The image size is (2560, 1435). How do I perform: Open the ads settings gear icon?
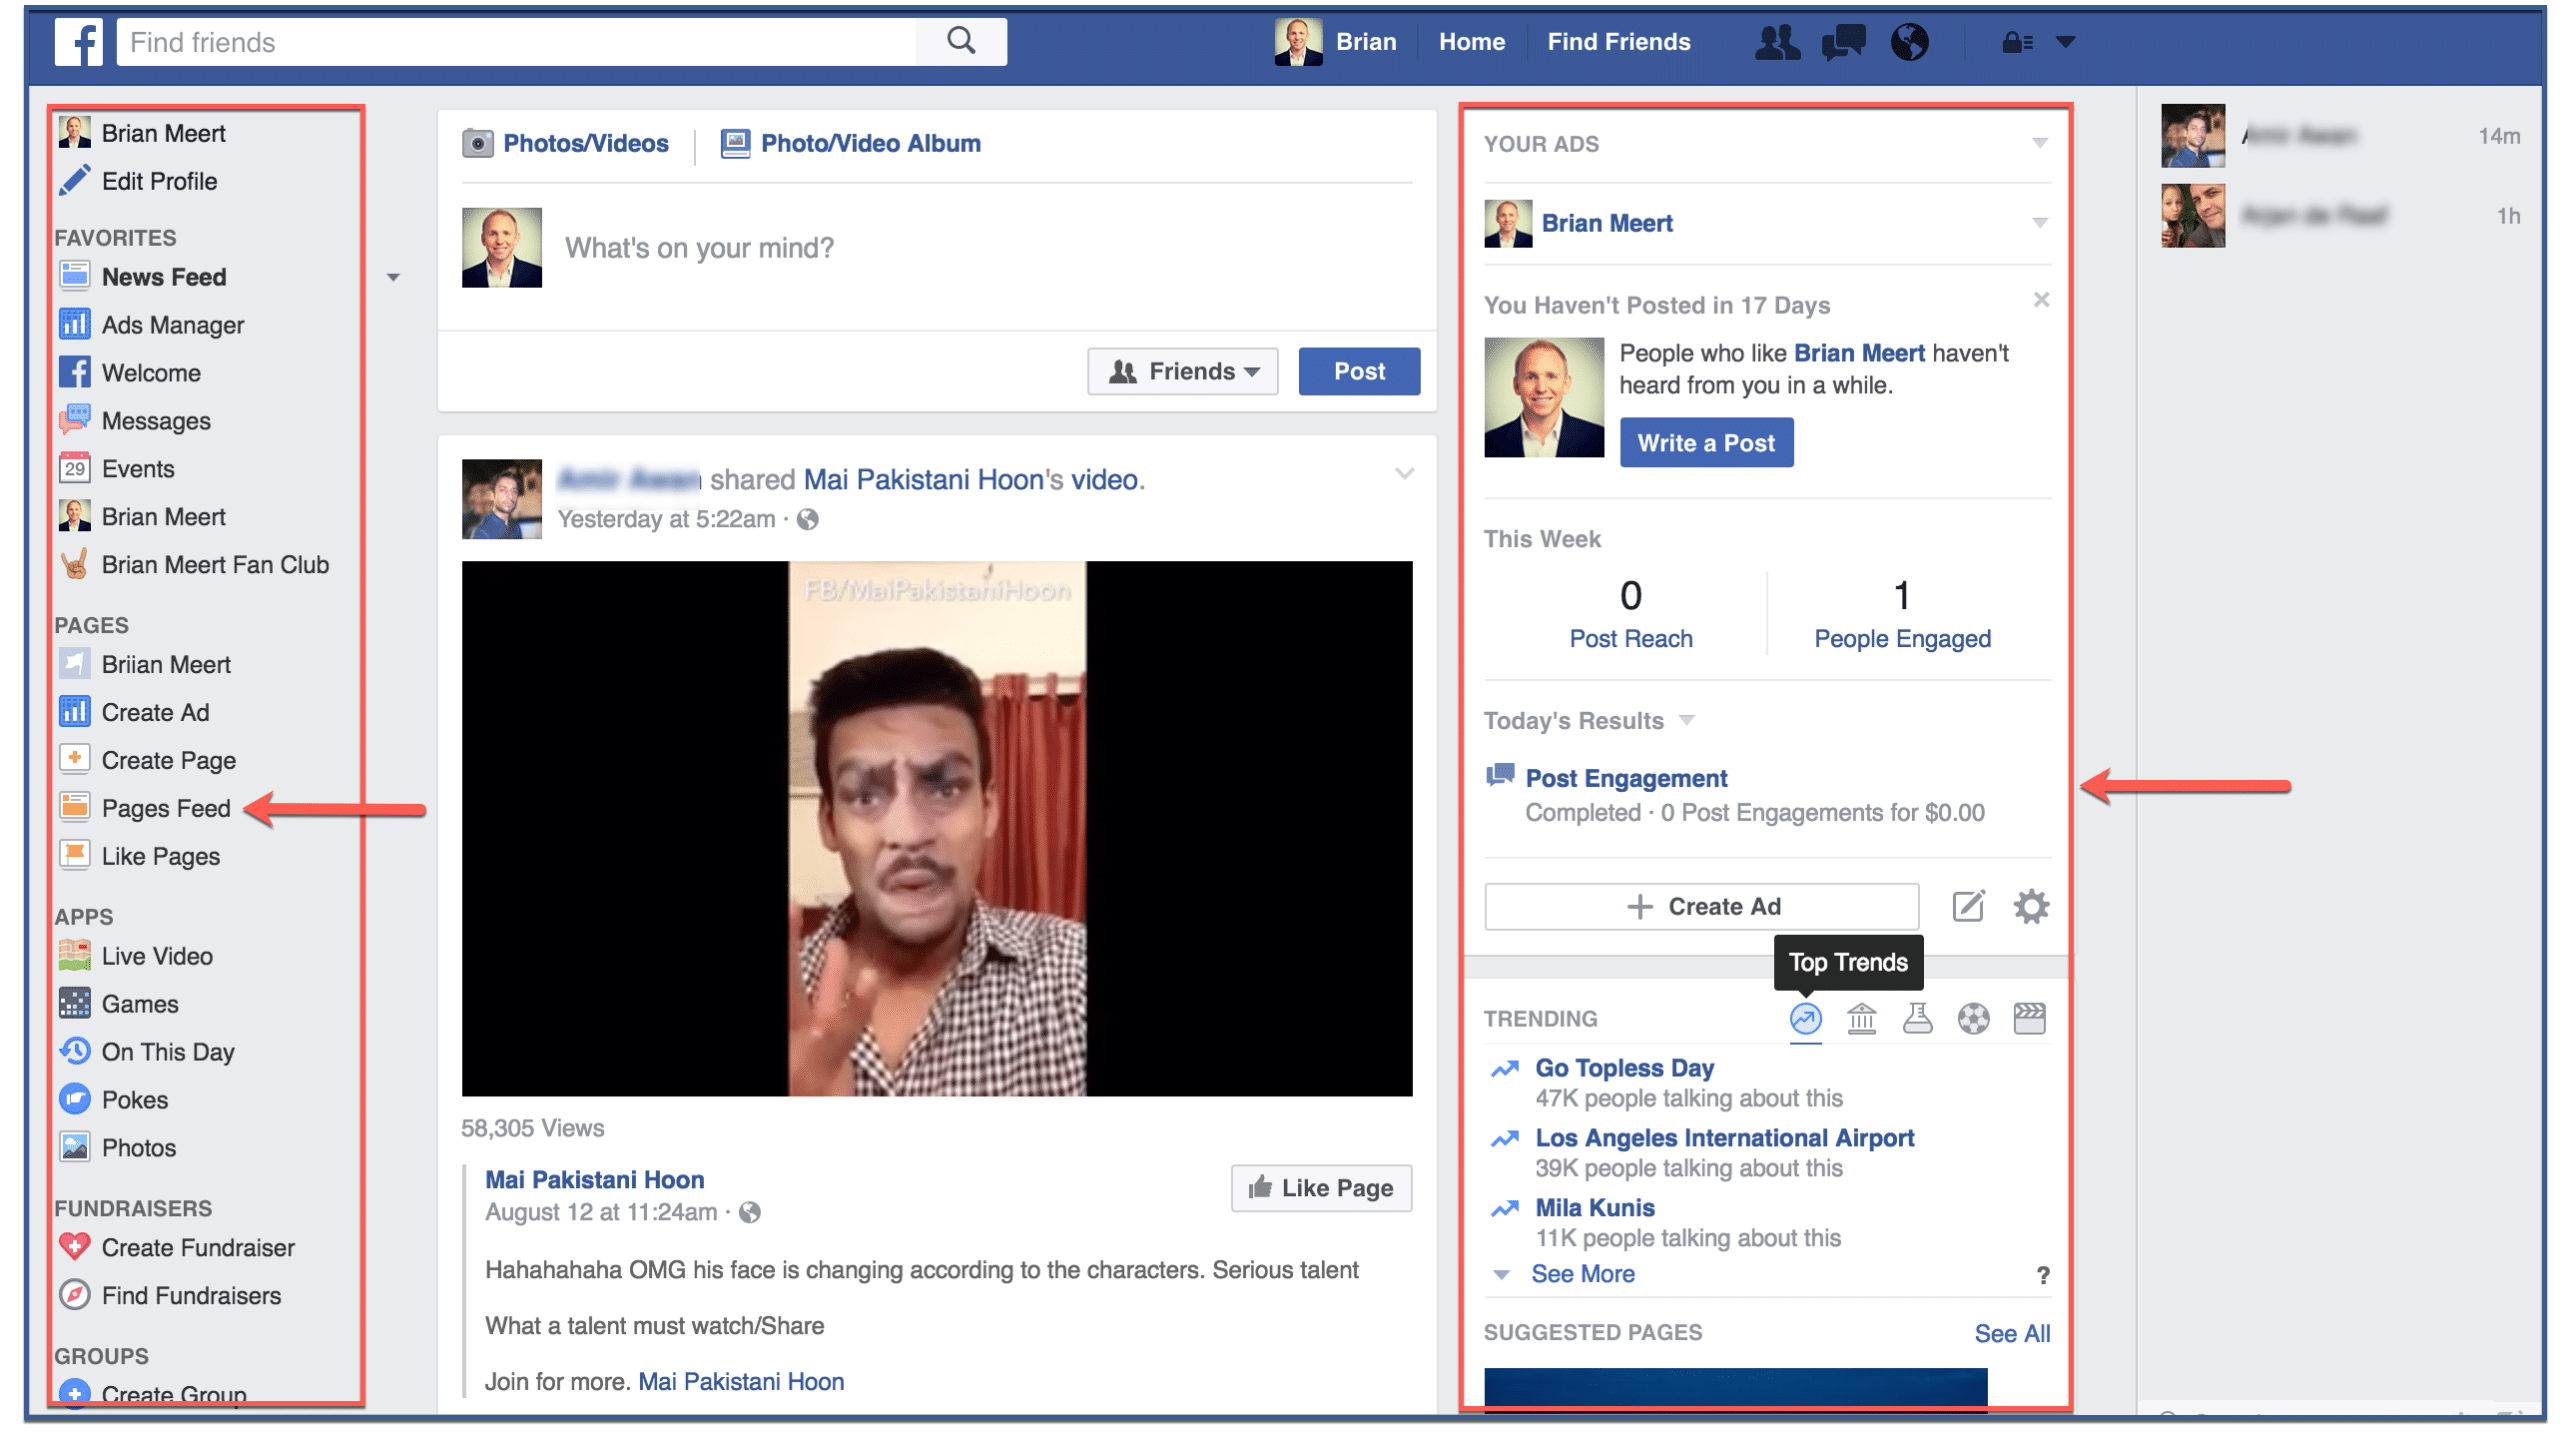2030,907
